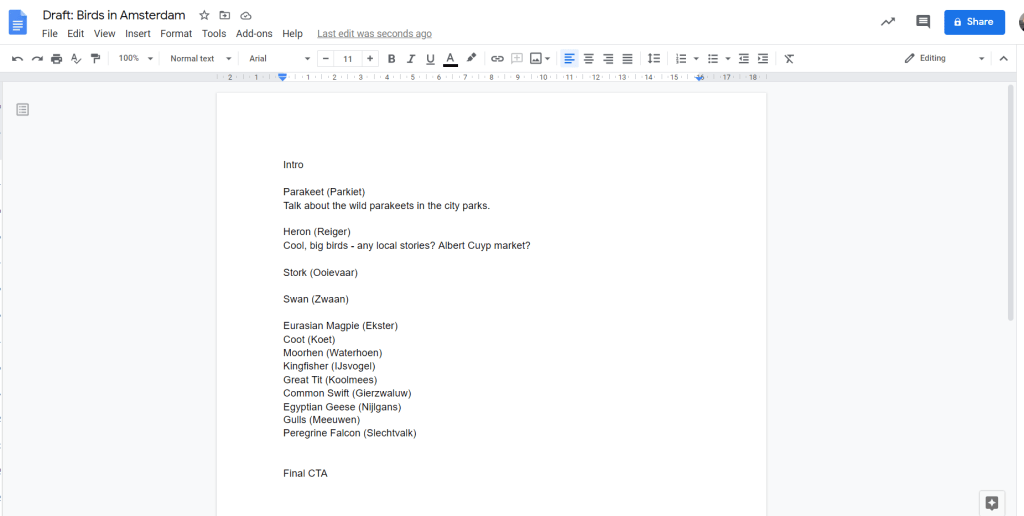Open the zoom 100% dropdown
Screen dimensions: 1024x516
[x=135, y=59]
